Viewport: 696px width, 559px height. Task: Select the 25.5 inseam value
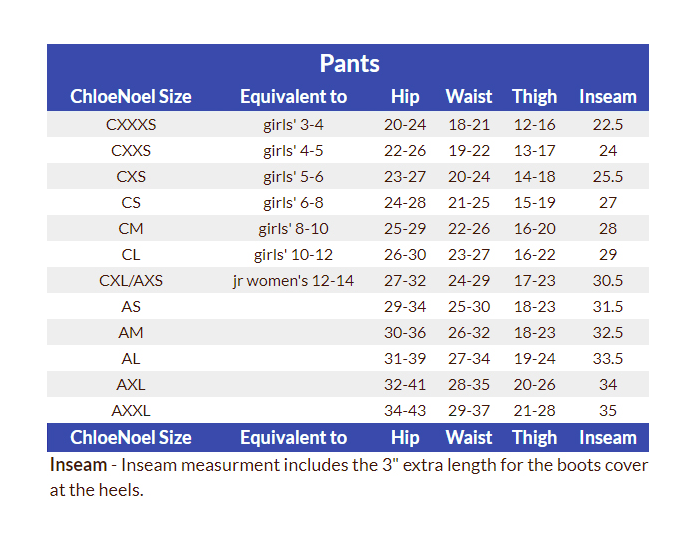607,177
